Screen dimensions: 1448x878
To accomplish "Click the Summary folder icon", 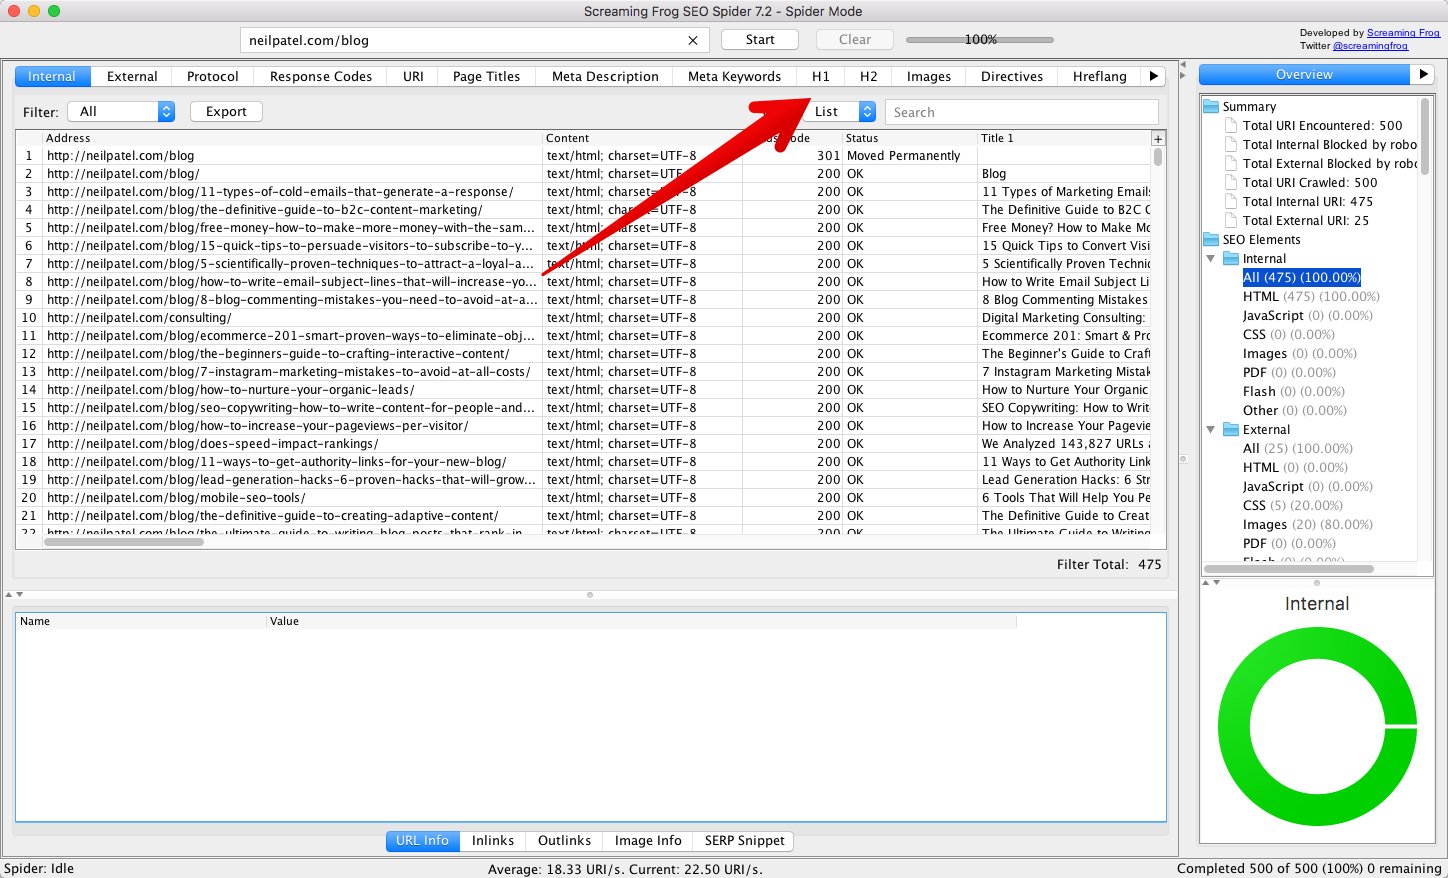I will [x=1211, y=106].
